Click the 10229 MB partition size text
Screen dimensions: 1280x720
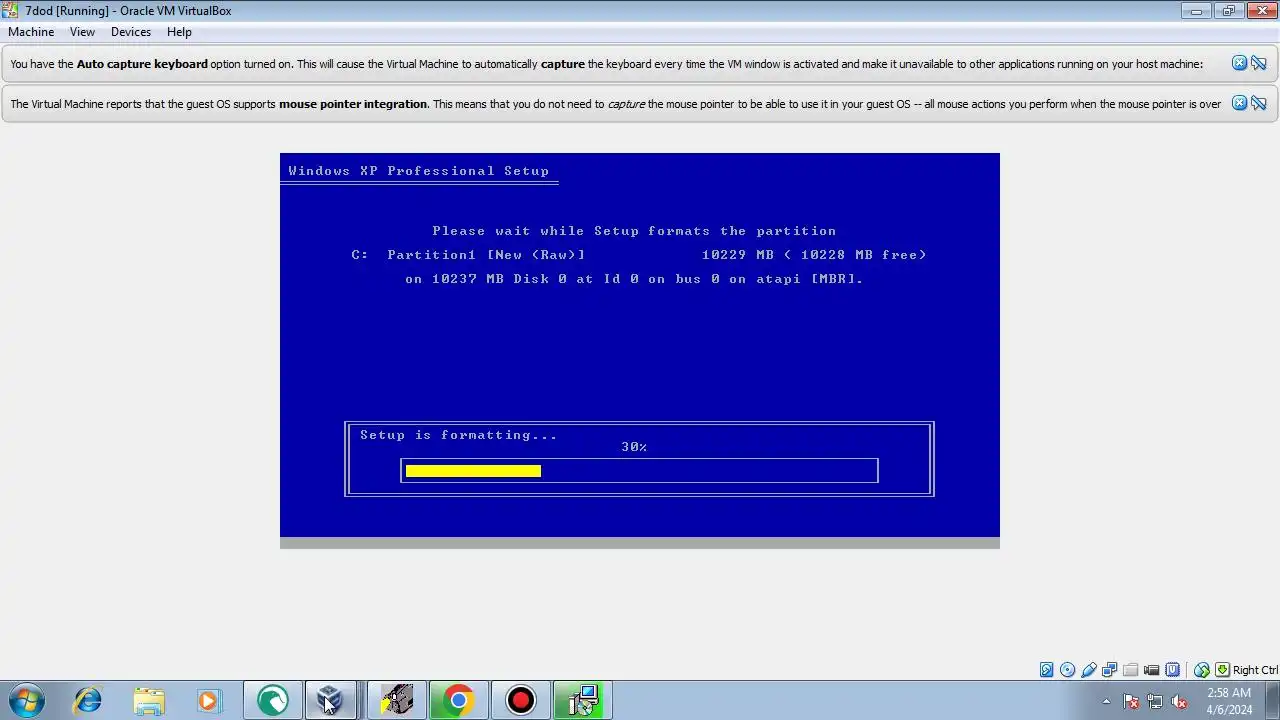pyautogui.click(x=738, y=255)
